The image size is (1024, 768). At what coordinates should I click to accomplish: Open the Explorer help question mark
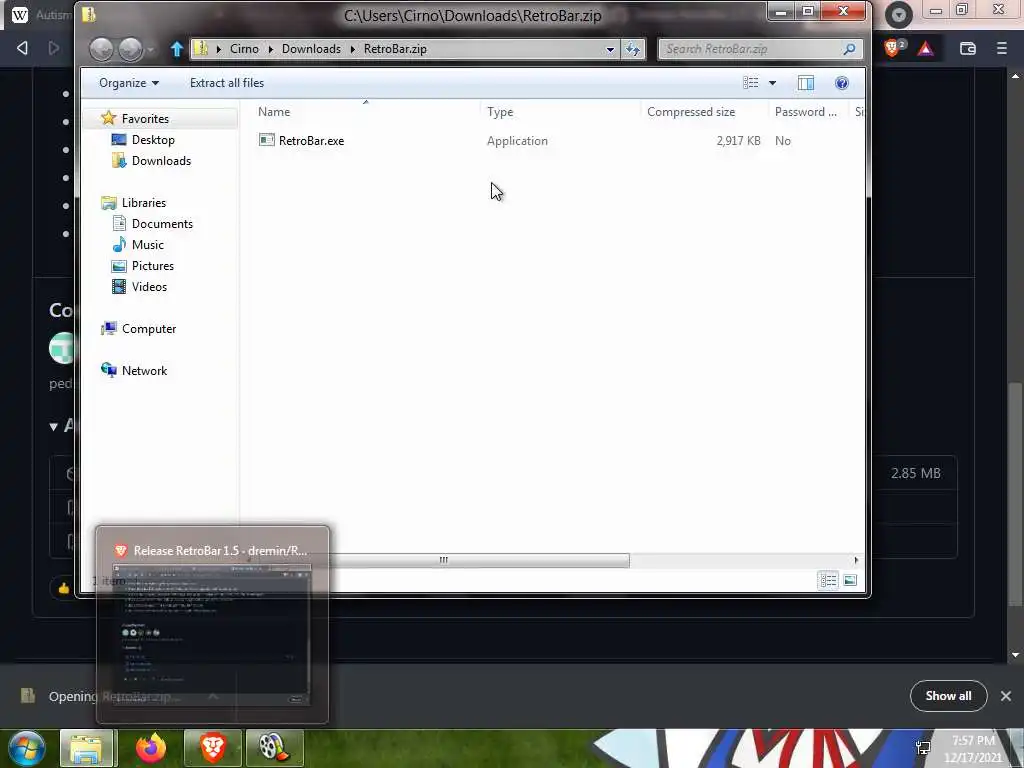(x=842, y=83)
